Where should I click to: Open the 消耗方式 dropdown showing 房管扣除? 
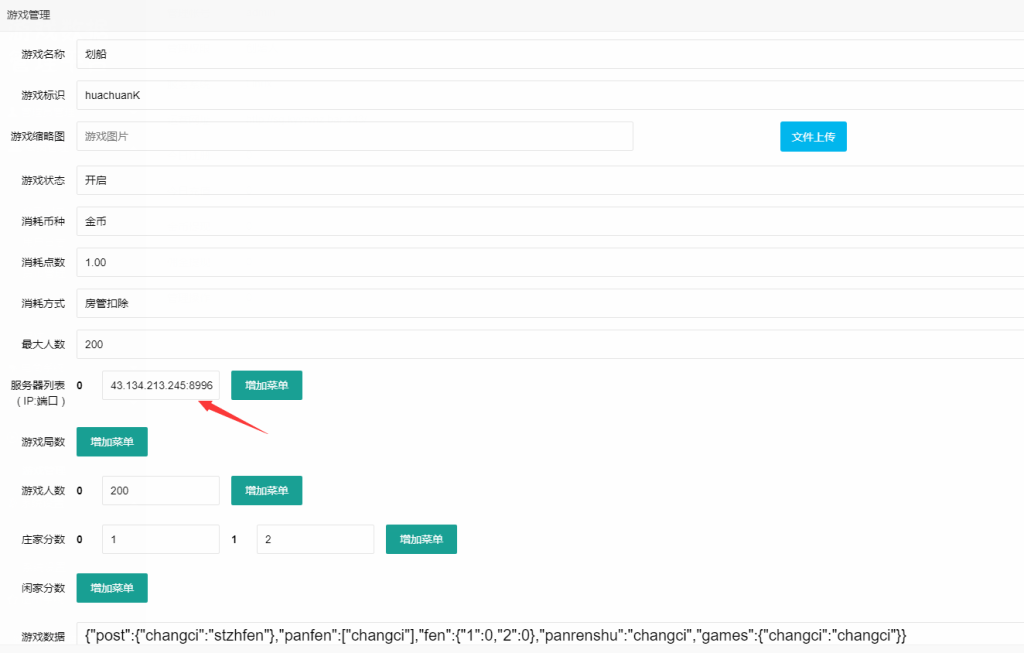click(x=548, y=303)
